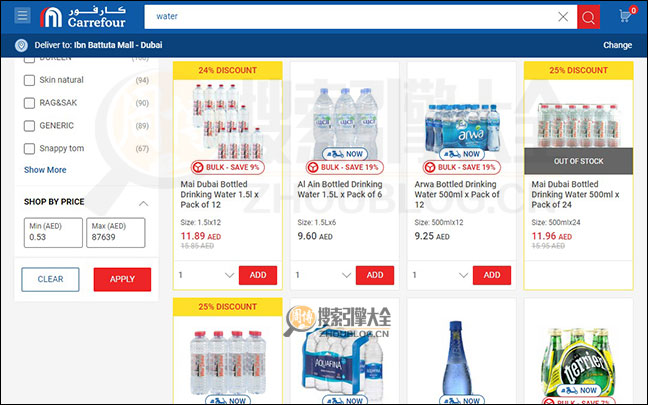The width and height of the screenshot is (648, 405).
Task: Apply the price filter
Action: coord(122,279)
